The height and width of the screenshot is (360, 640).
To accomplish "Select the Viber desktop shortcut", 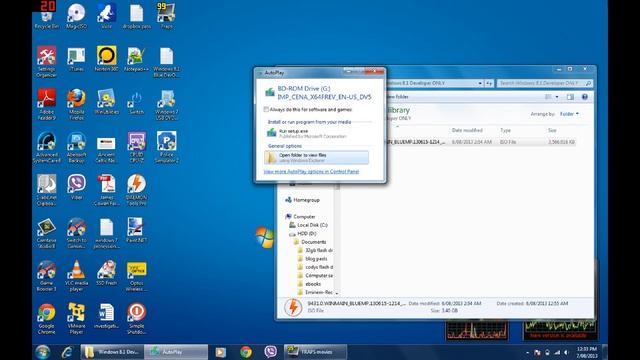I will 76,187.
